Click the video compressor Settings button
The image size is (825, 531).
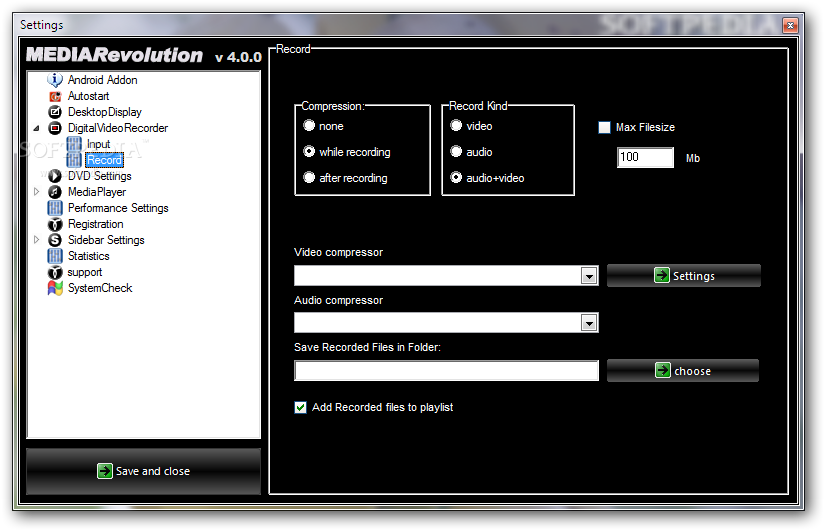point(683,276)
